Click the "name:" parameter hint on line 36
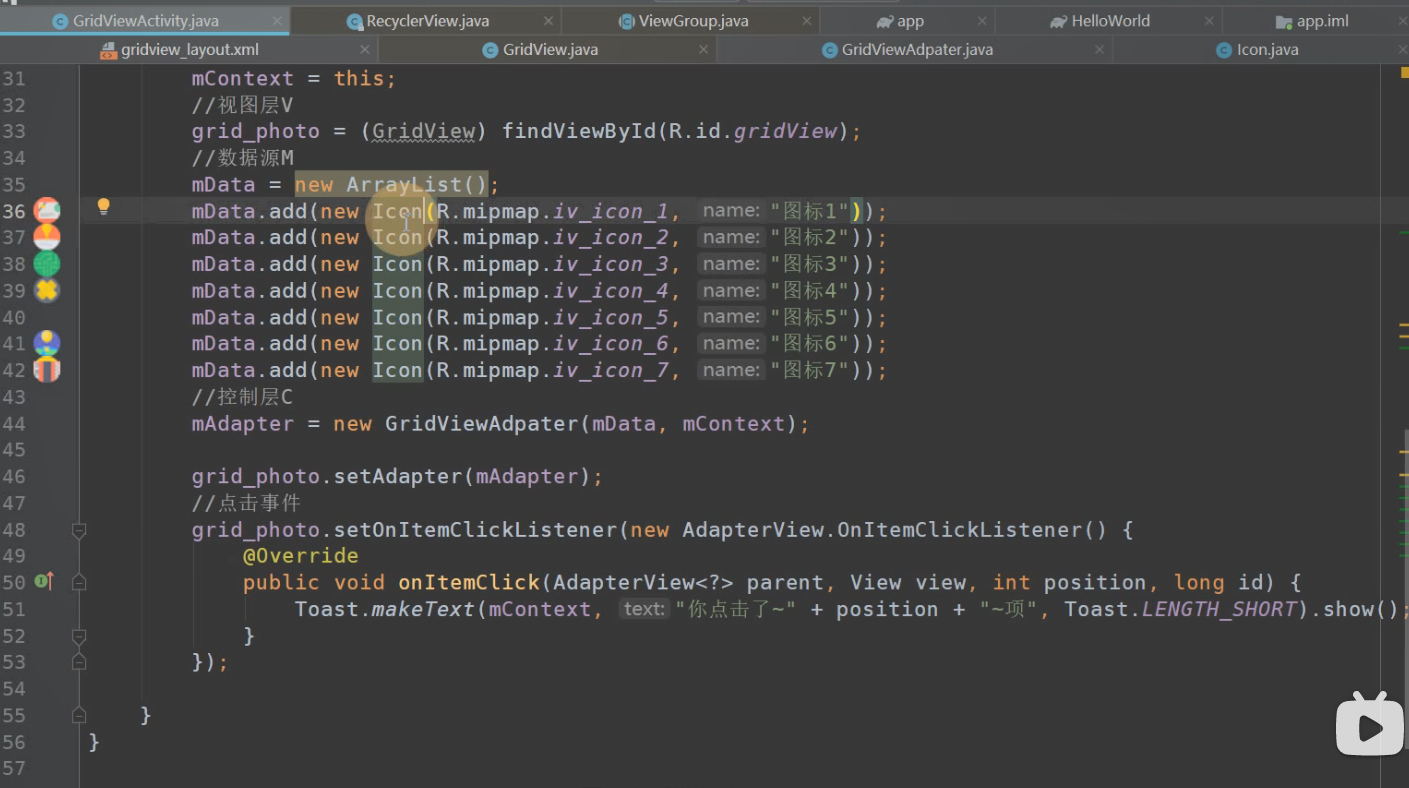This screenshot has height=788, width=1409. 730,210
